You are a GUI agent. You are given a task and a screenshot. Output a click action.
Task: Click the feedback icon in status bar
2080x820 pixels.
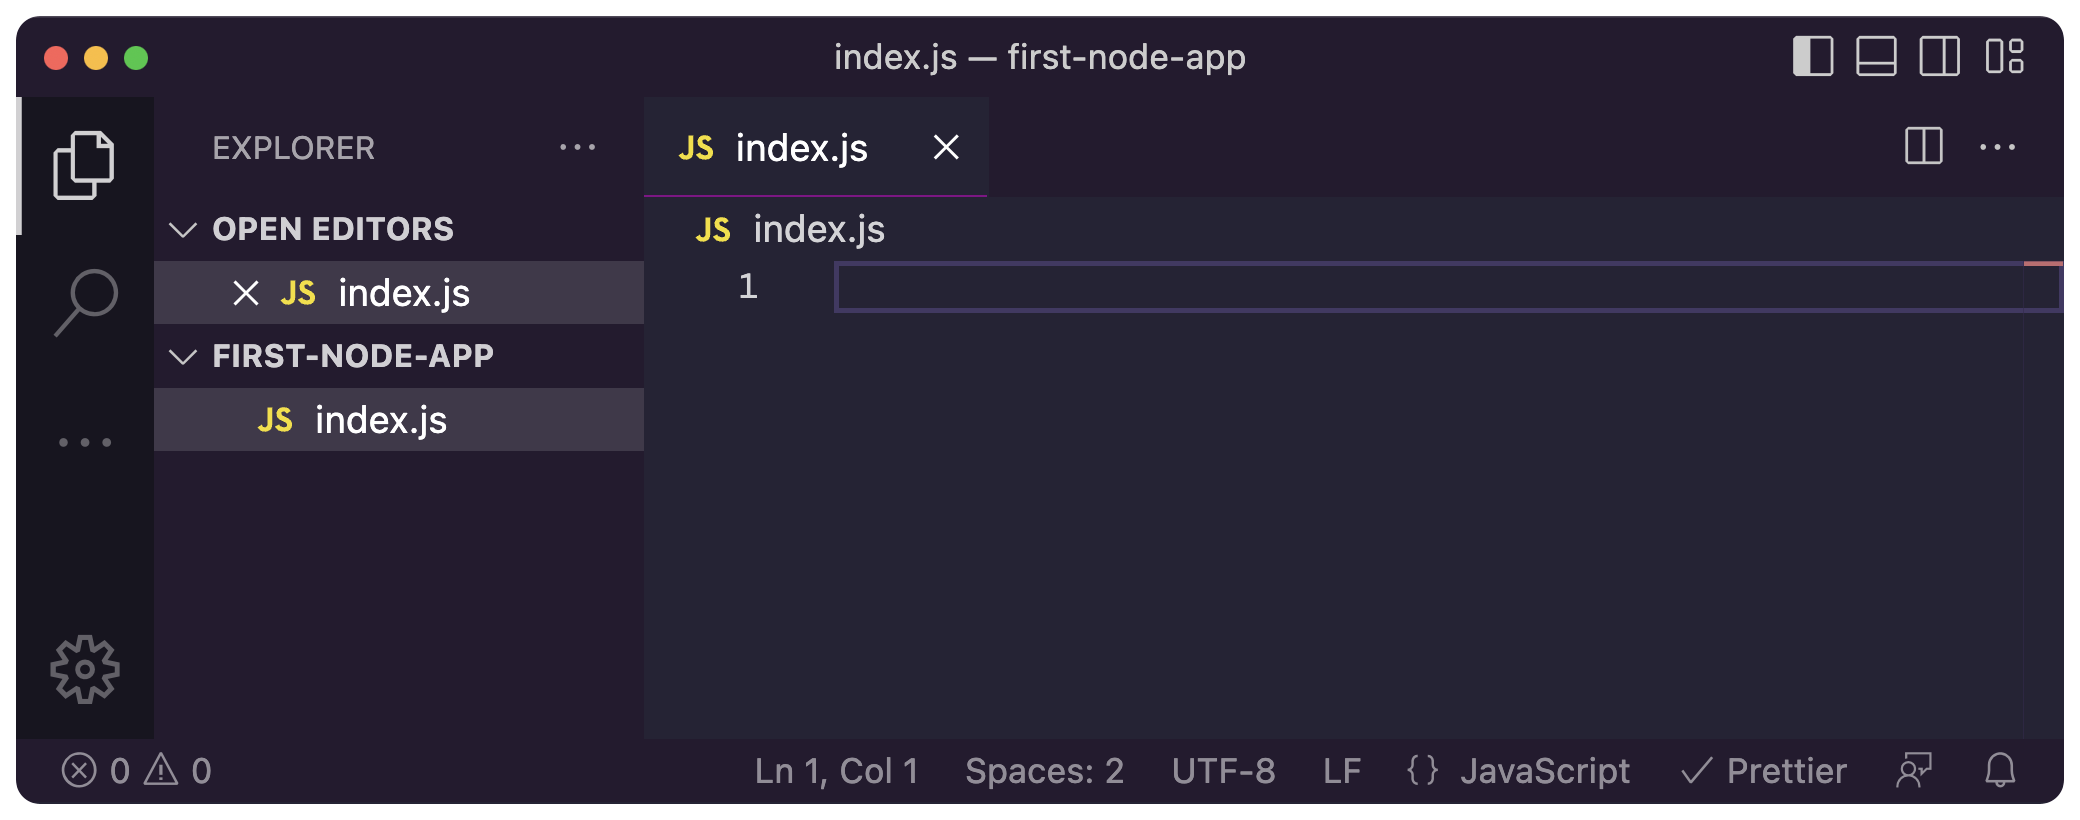point(1914,770)
